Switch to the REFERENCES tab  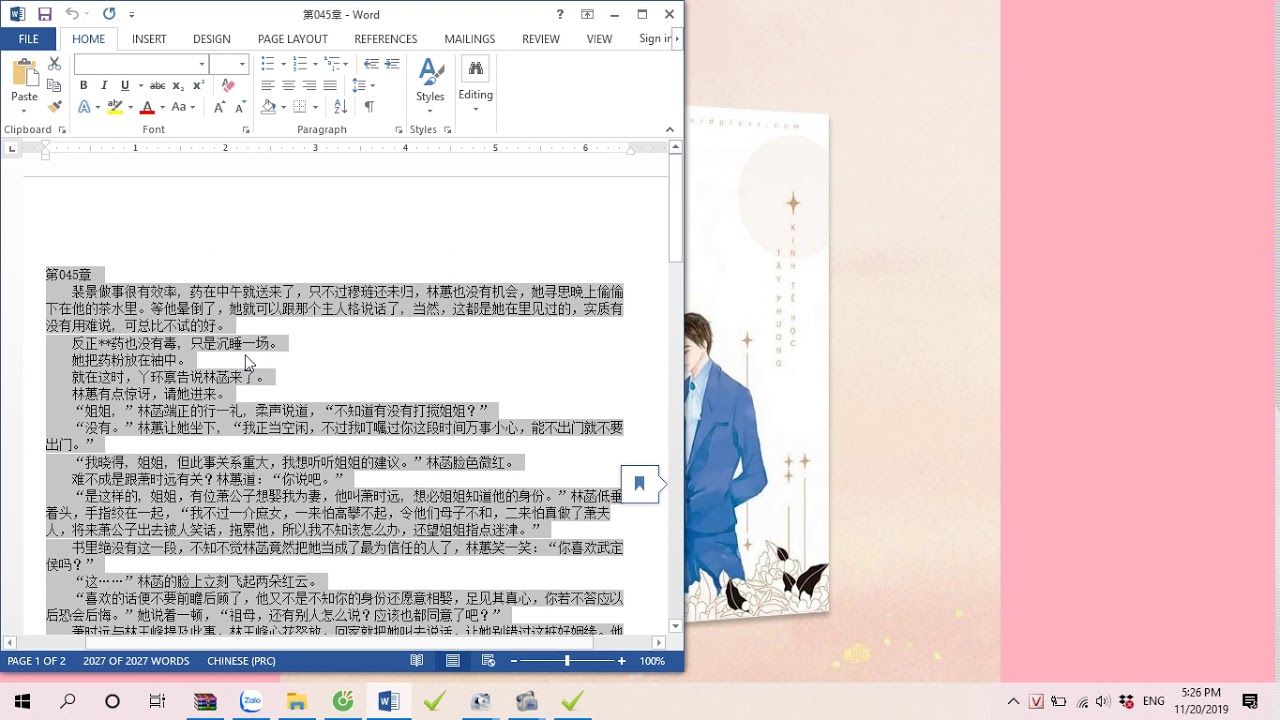coord(386,39)
